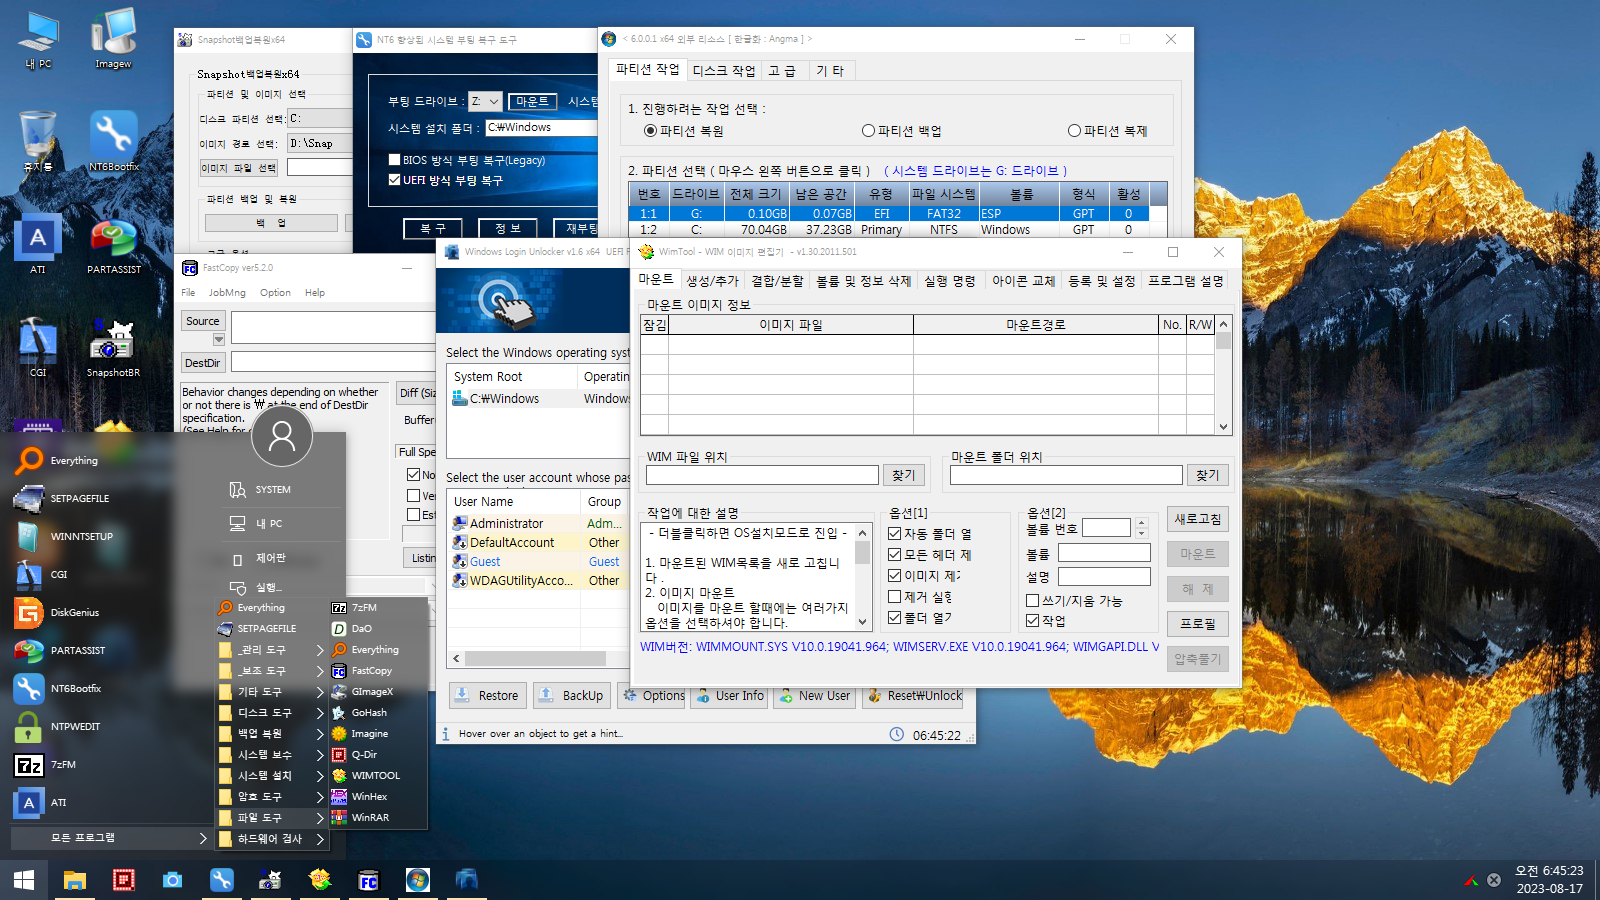This screenshot has height=900, width=1600.
Task: Click Reset/Unlock in Windows Login Unlocker
Action: [x=913, y=696]
